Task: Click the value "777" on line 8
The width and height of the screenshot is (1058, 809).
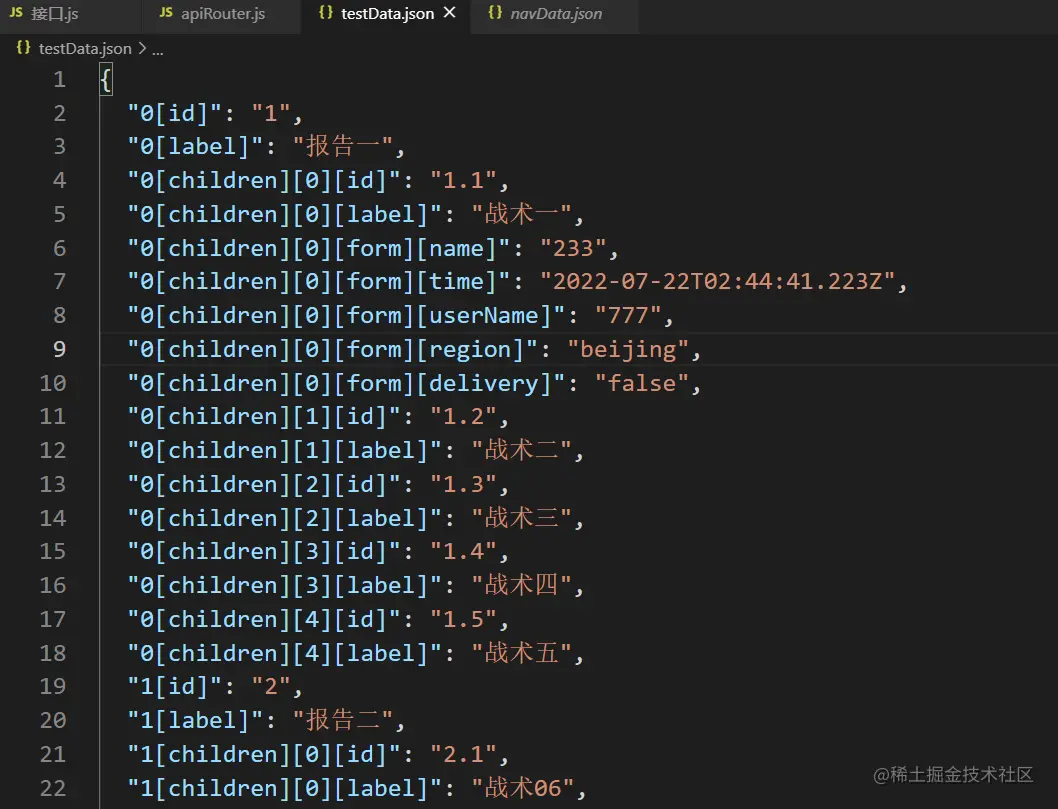Action: (629, 315)
